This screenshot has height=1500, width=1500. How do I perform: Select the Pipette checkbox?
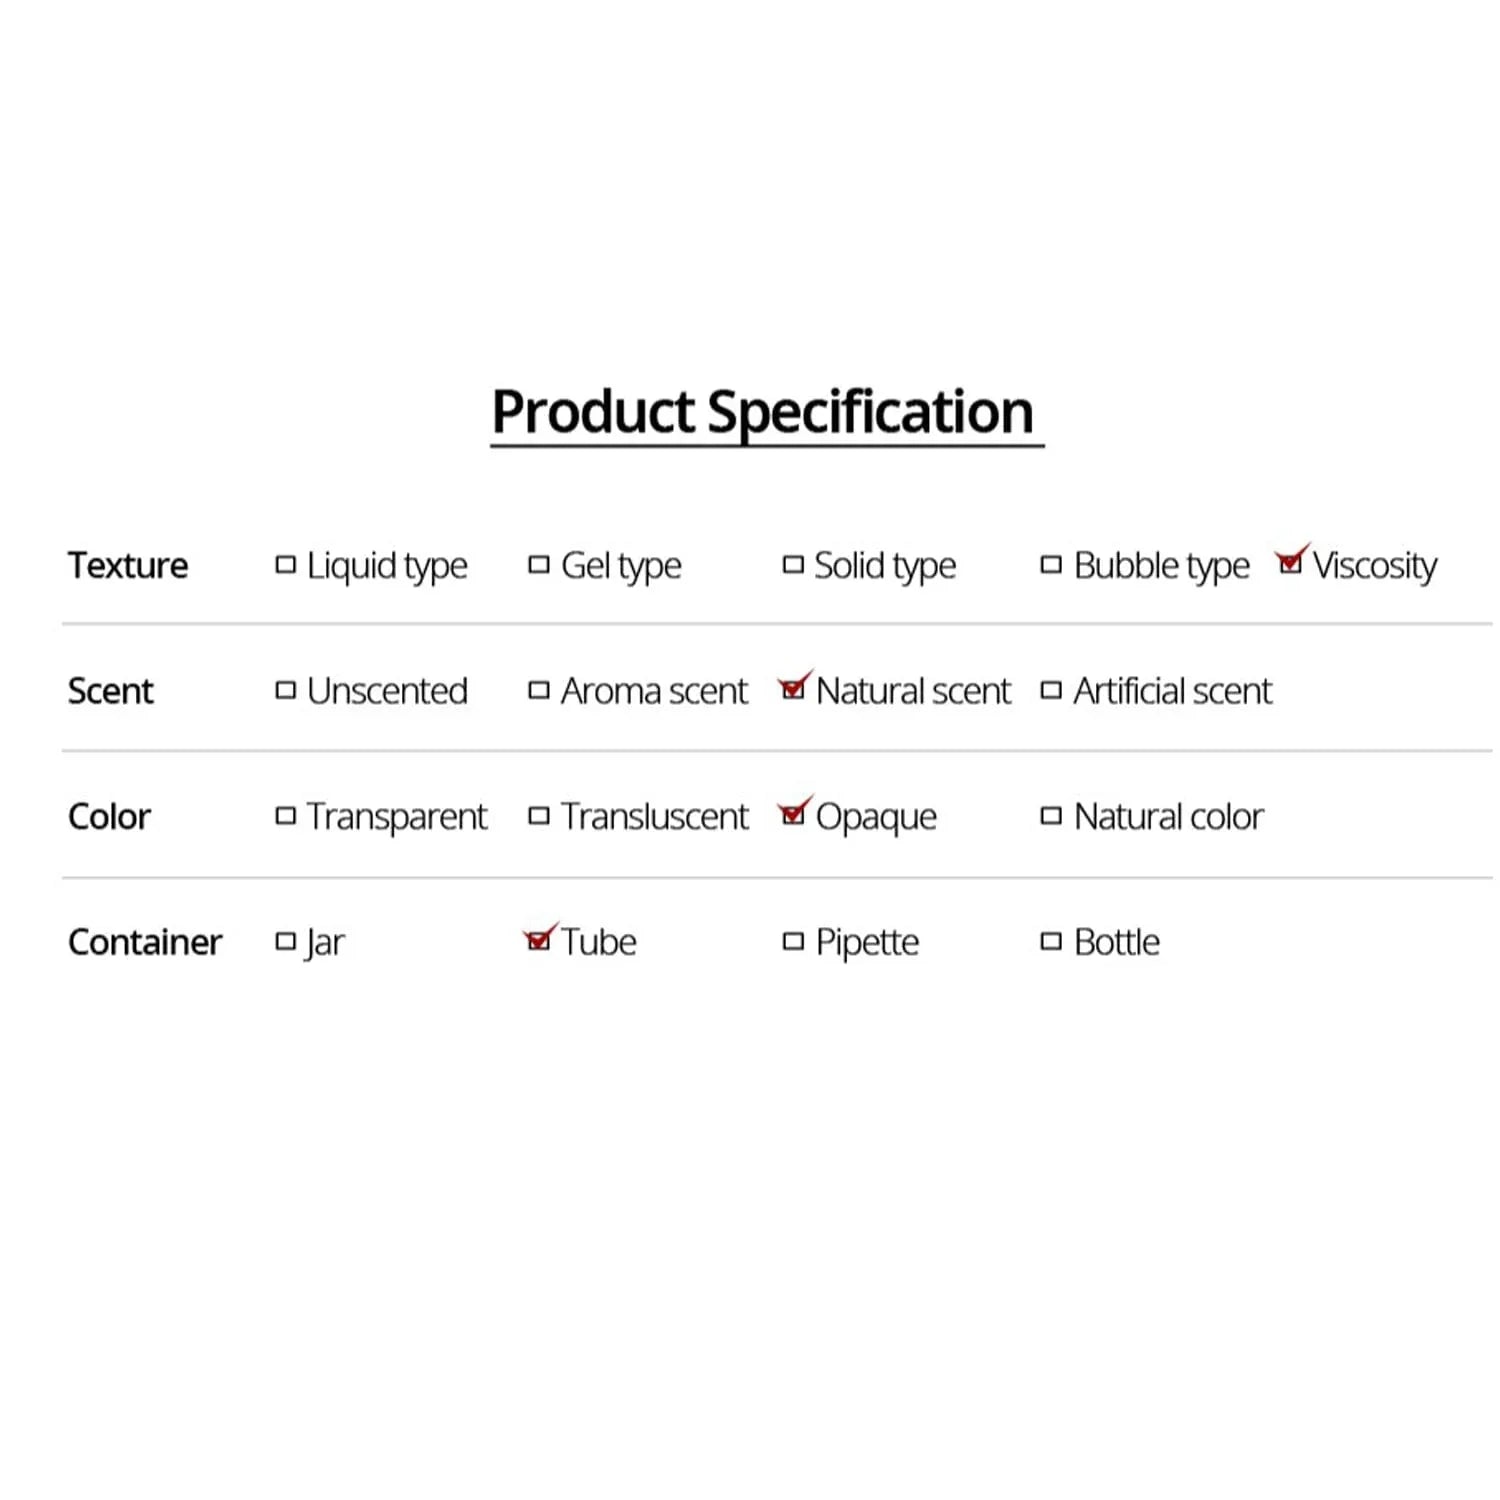coord(793,941)
